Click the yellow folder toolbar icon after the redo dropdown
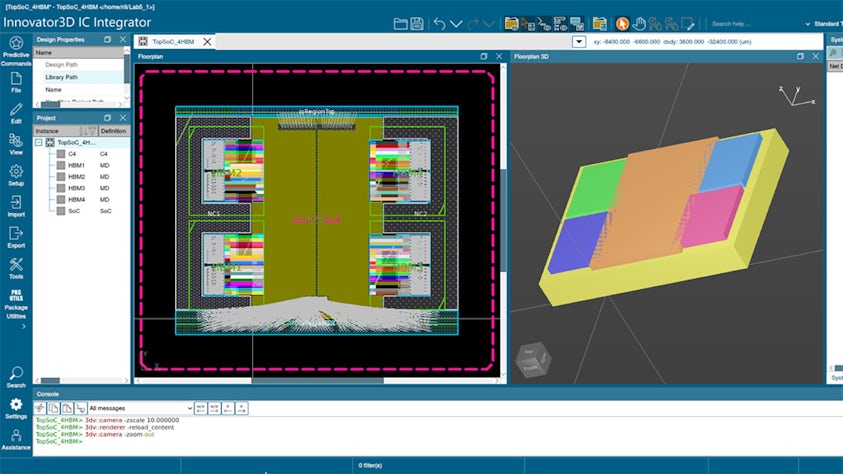Image resolution: width=843 pixels, height=474 pixels. 511,24
